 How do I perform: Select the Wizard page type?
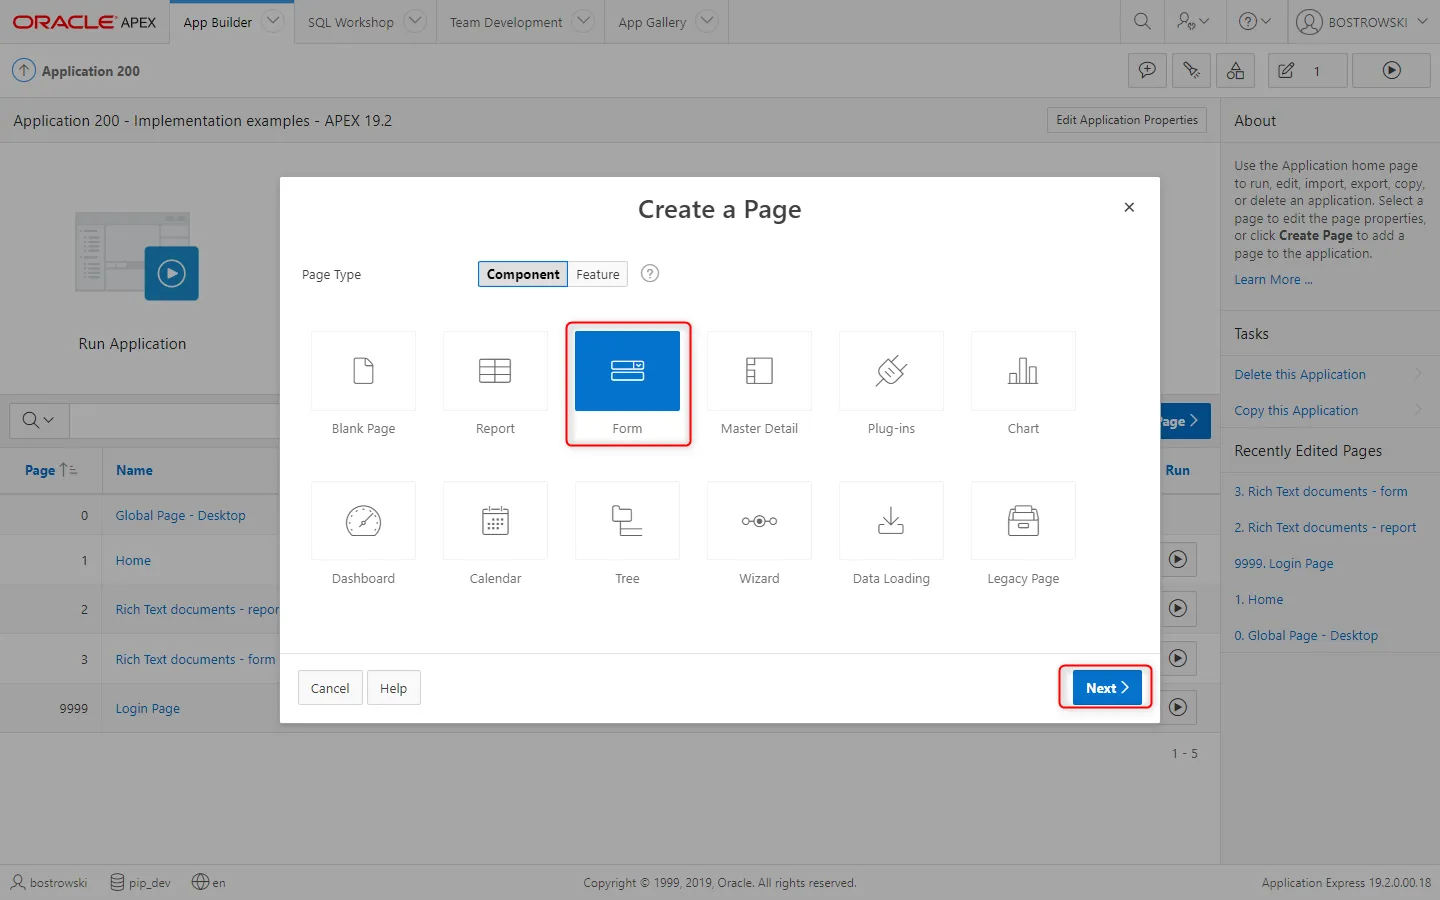(759, 522)
